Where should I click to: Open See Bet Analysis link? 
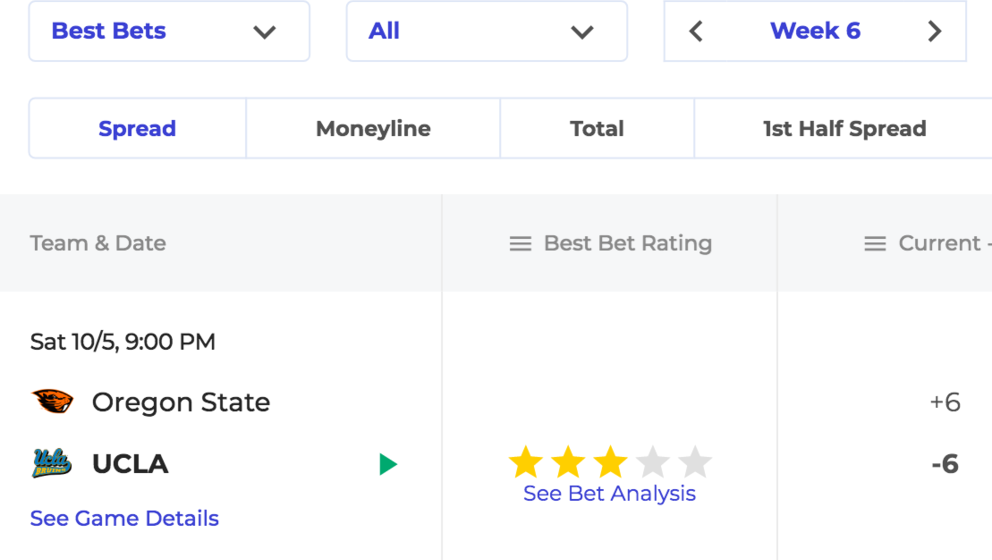(x=609, y=494)
